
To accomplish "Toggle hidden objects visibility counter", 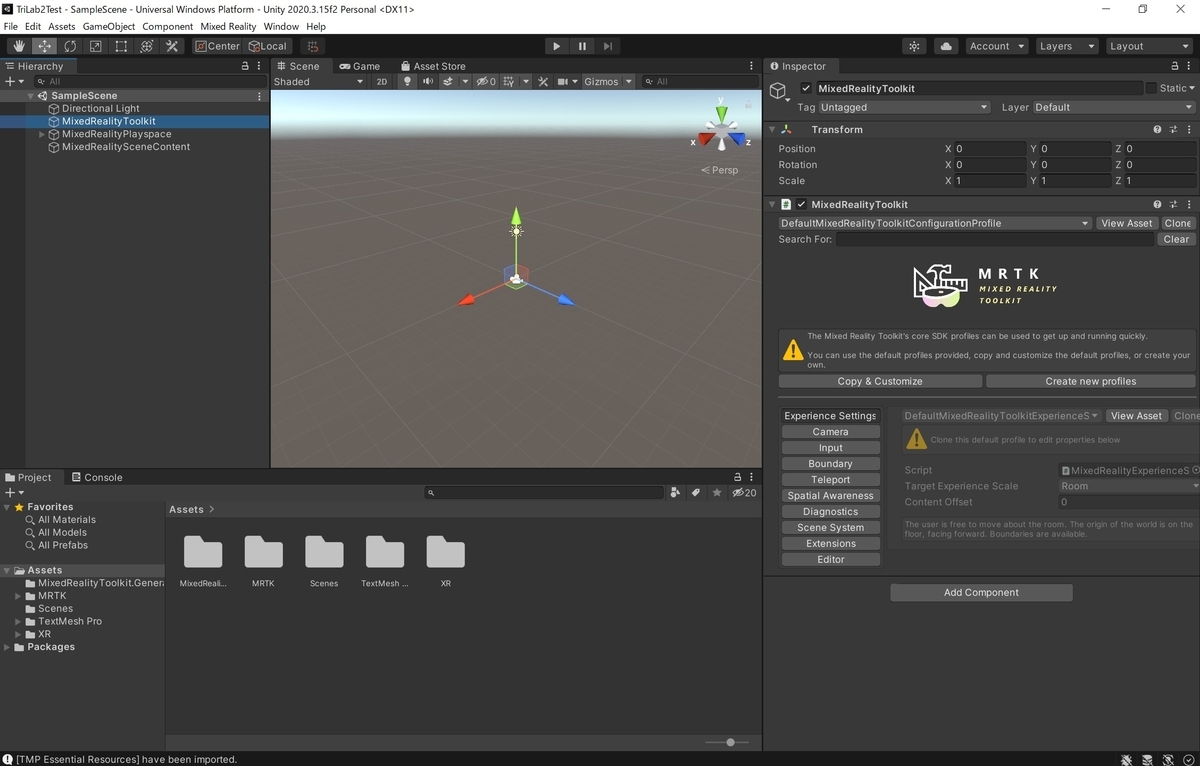I will (x=486, y=82).
